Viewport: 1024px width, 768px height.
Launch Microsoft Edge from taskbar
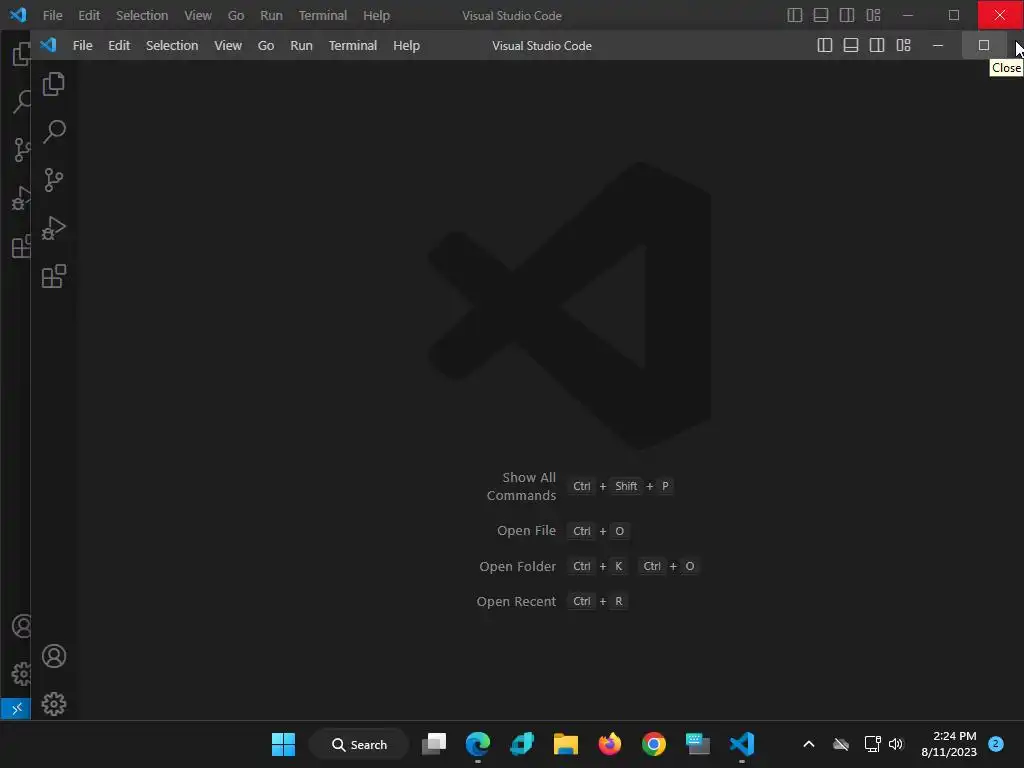click(477, 744)
